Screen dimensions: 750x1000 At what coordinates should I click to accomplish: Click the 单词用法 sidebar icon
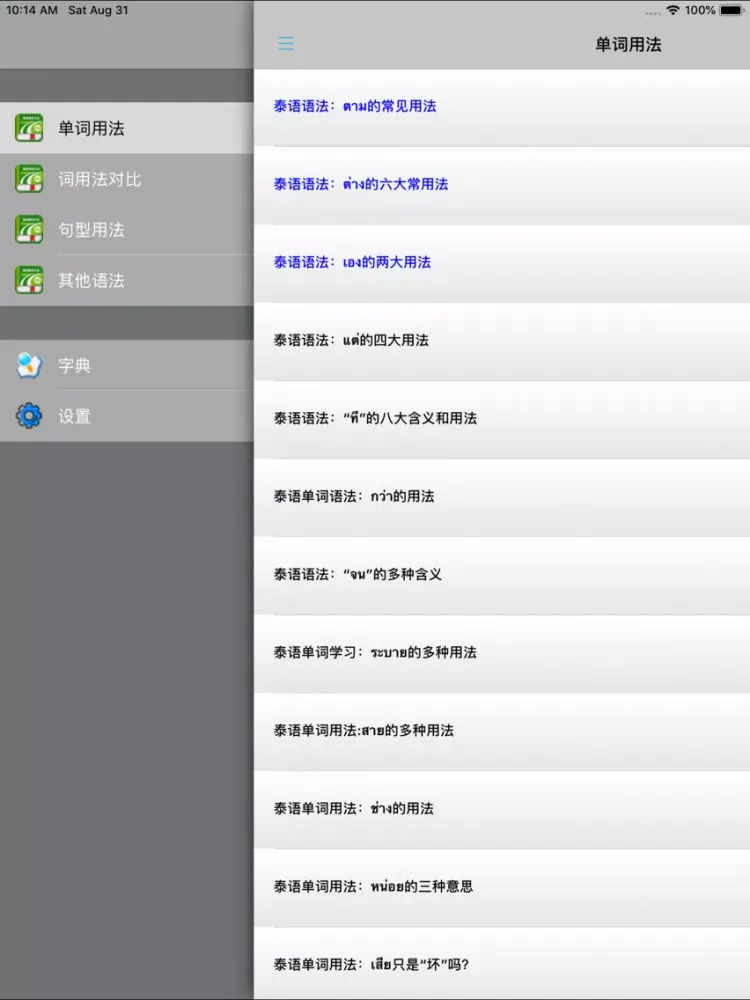tap(29, 128)
